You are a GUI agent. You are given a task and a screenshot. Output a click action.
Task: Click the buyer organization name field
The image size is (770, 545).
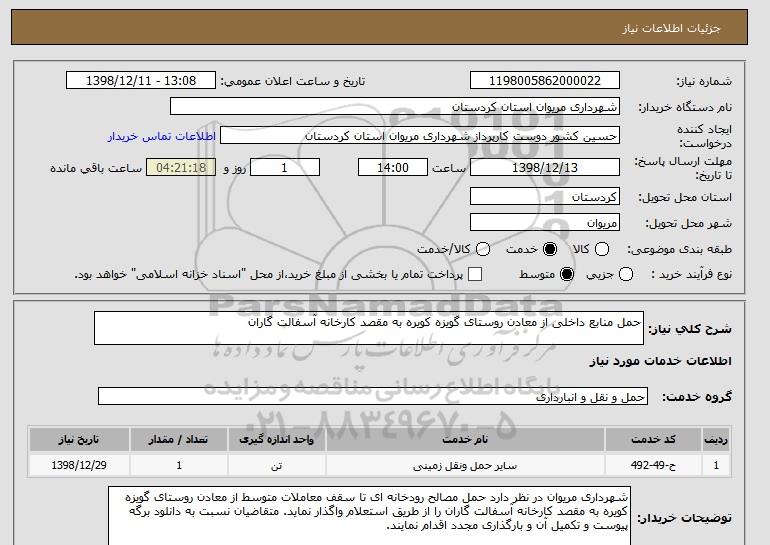[x=395, y=107]
